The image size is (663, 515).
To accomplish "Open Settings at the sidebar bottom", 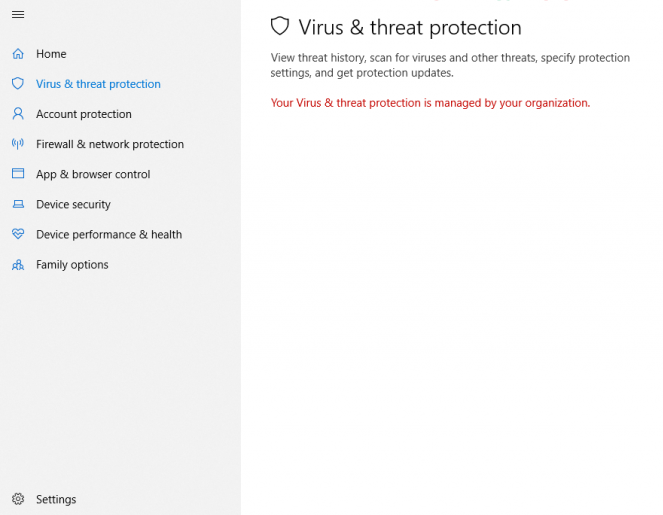I will point(56,499).
